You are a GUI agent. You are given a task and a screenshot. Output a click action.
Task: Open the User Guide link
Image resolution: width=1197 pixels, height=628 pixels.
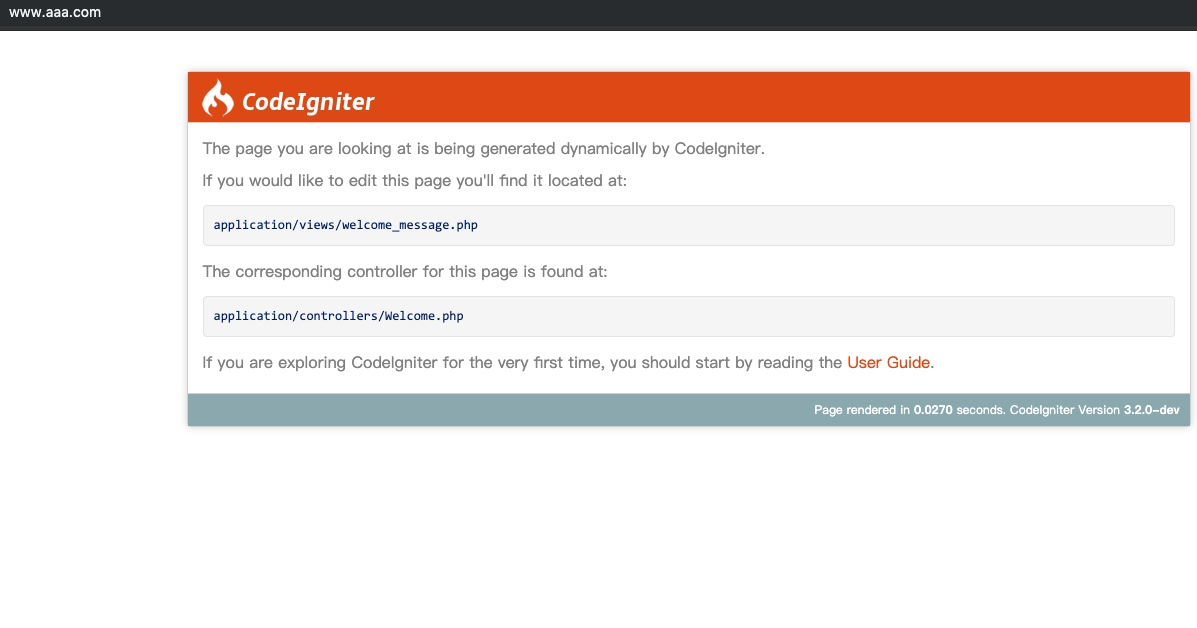tap(888, 362)
